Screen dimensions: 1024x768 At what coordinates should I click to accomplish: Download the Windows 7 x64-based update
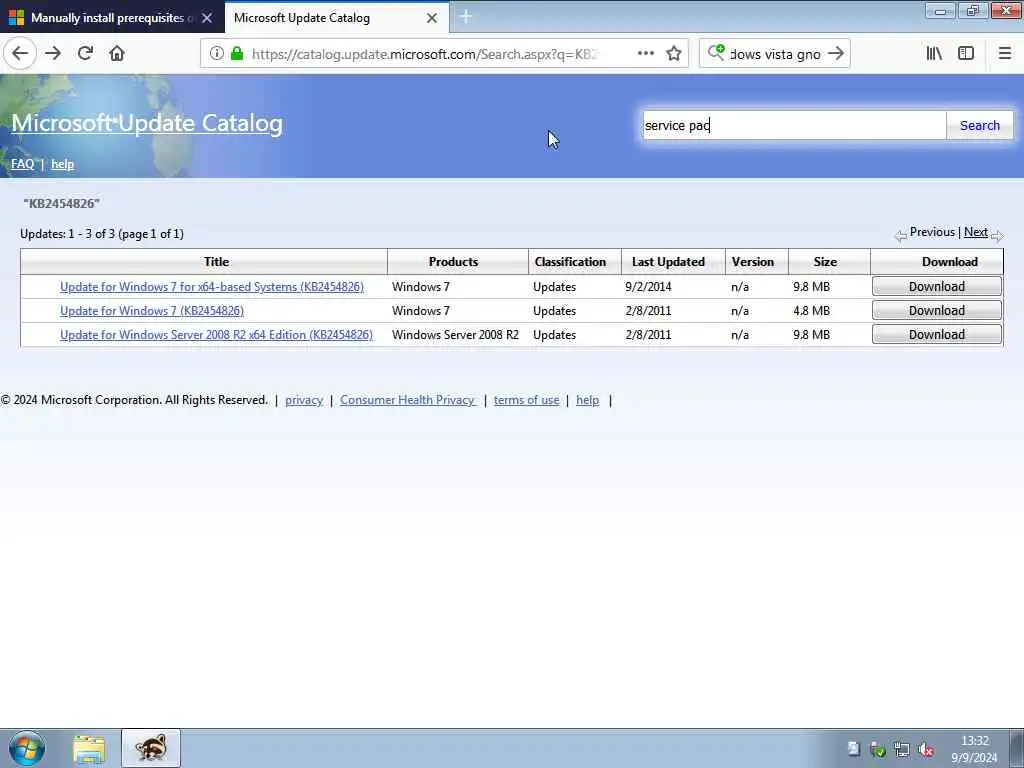pos(936,286)
